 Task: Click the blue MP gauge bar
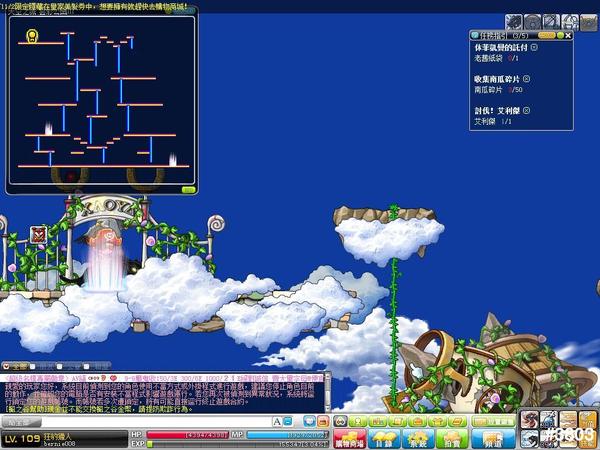pos(287,435)
